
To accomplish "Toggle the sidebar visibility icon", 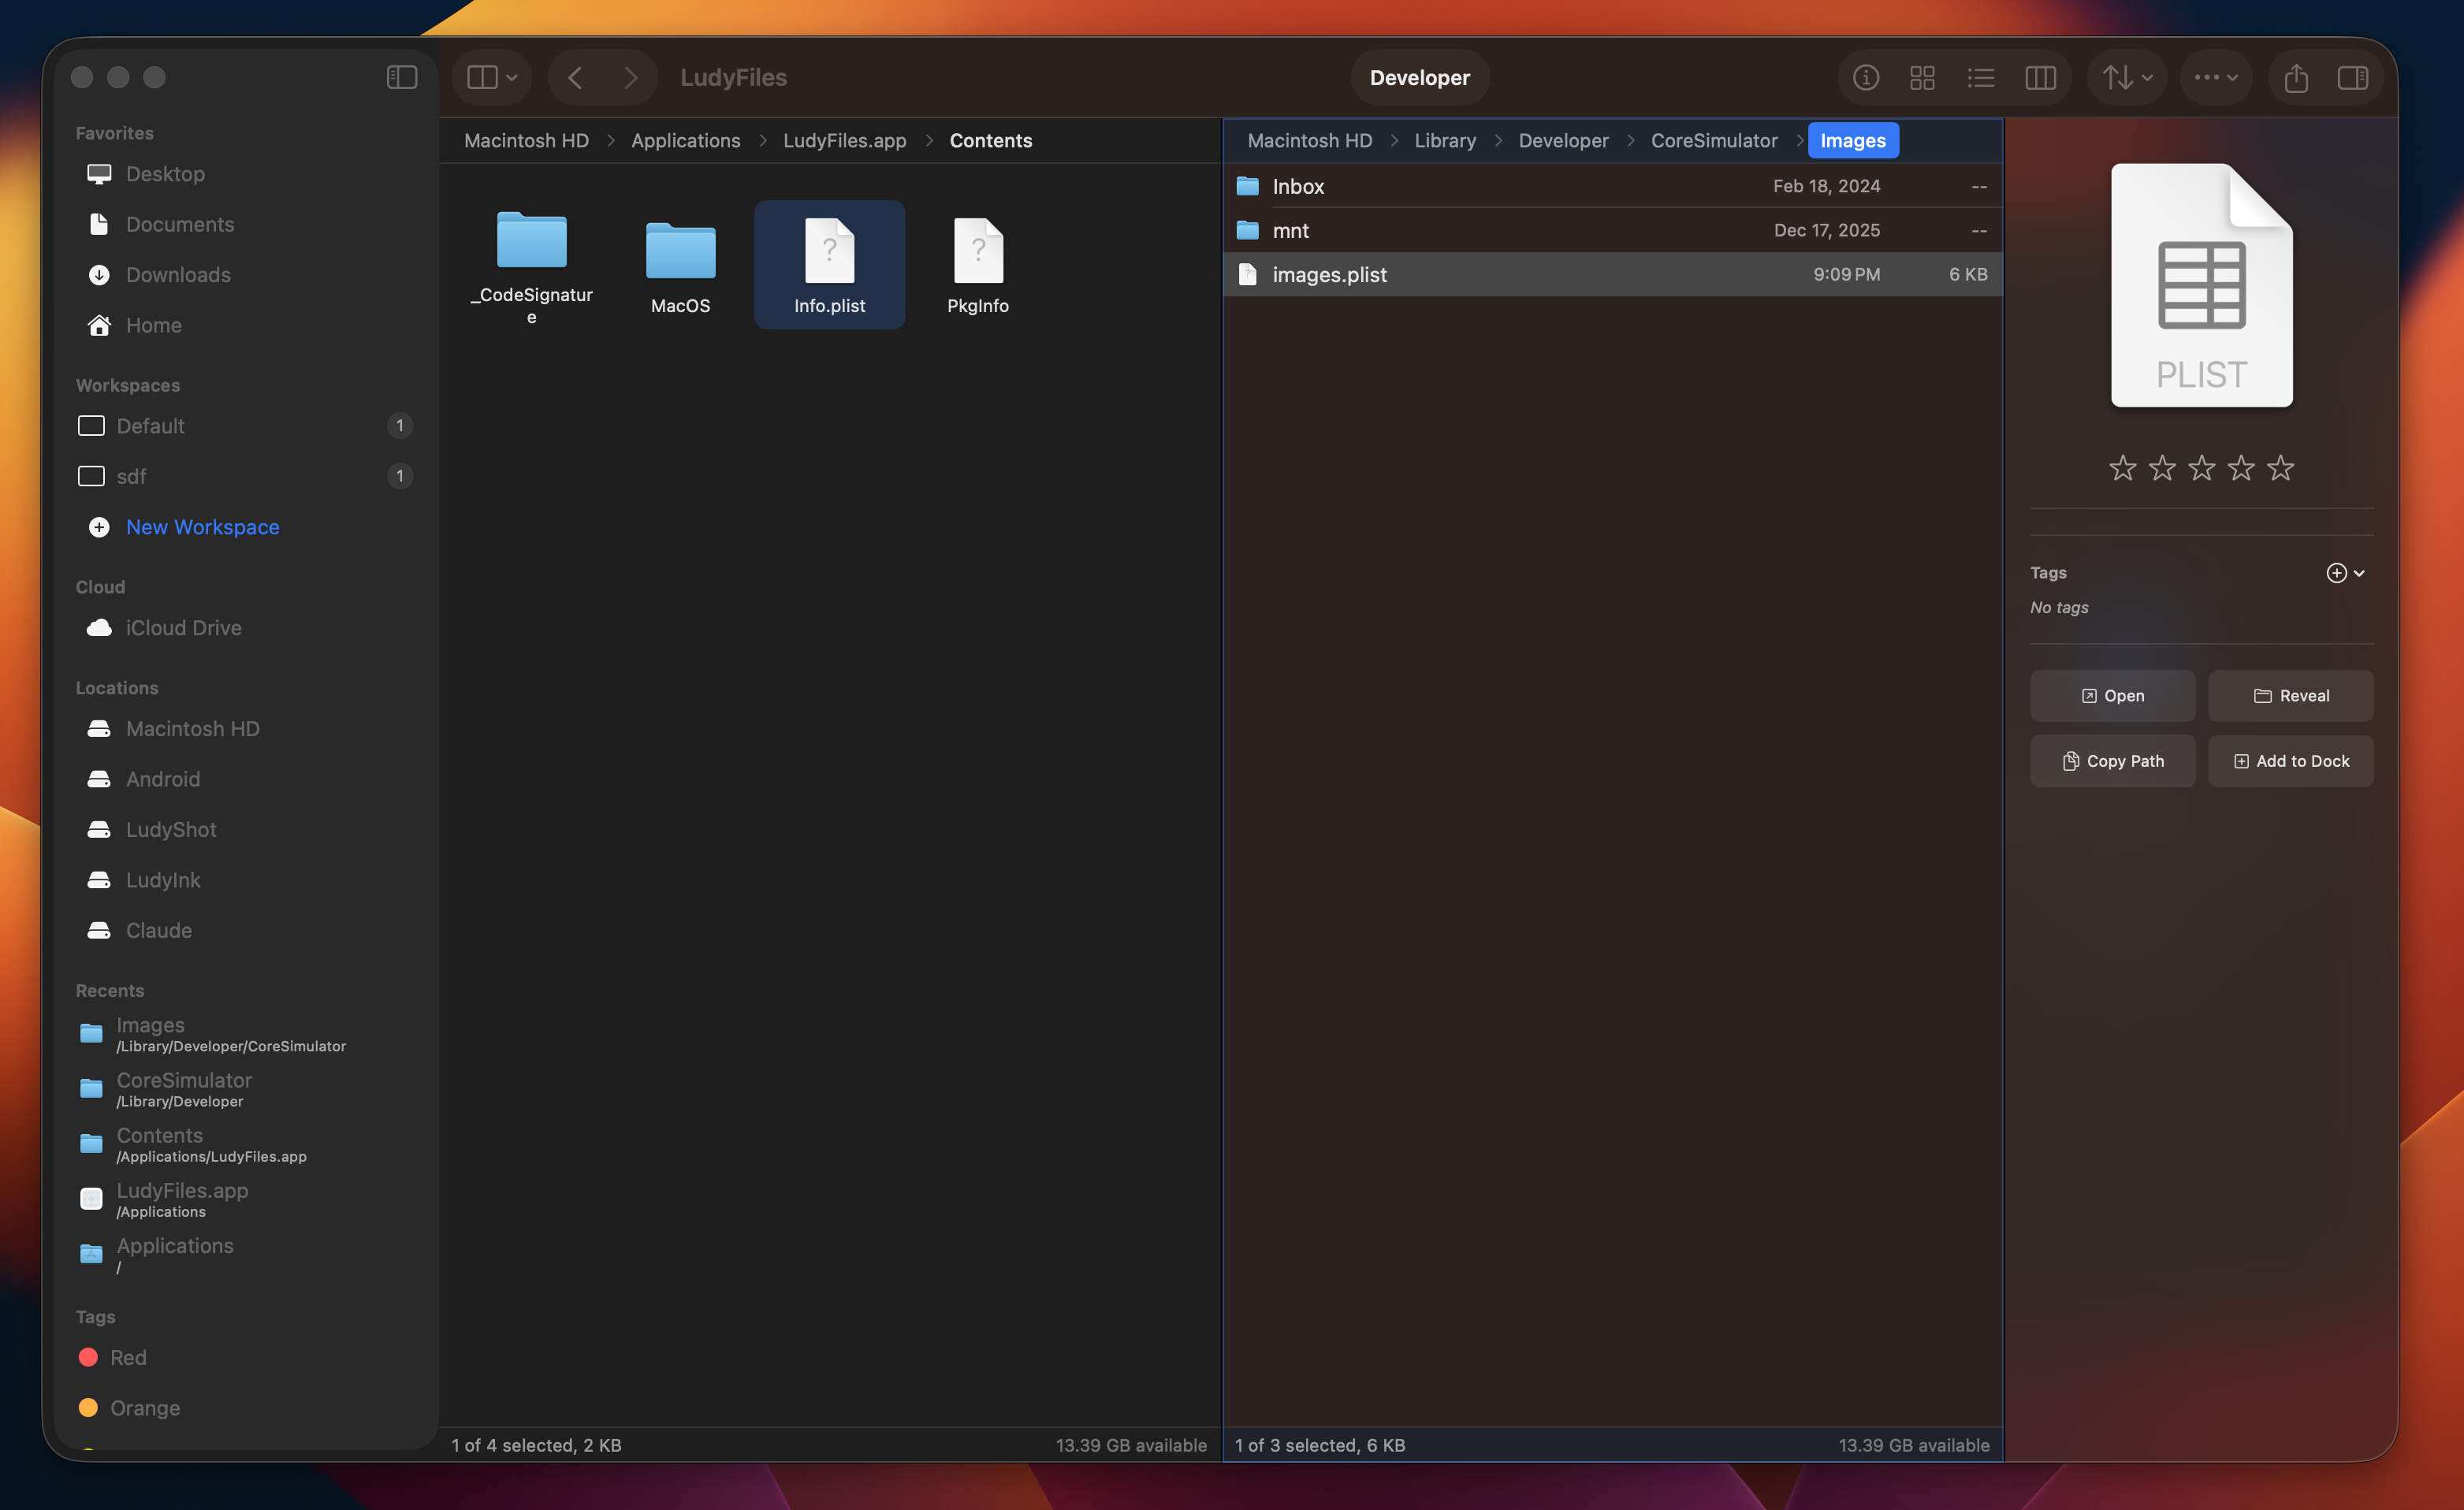I will (402, 77).
